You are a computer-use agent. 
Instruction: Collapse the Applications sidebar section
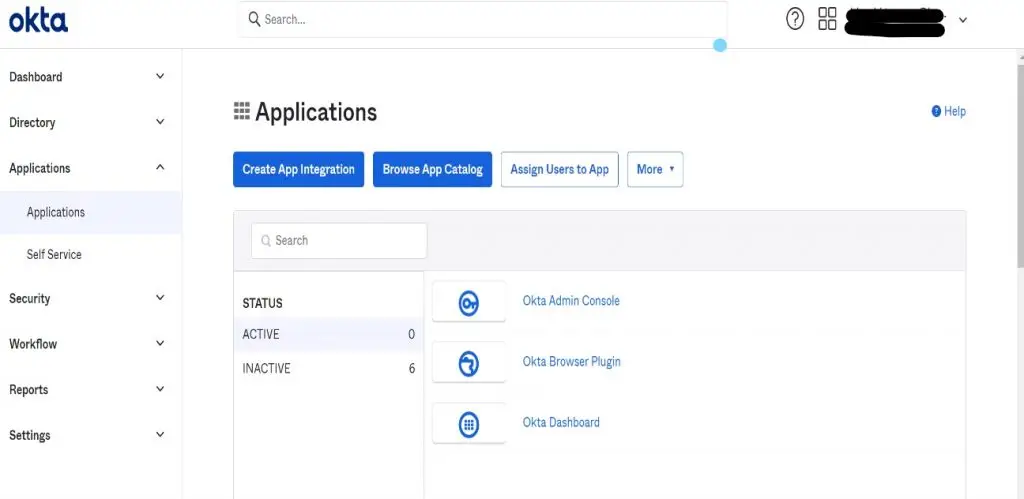coord(160,168)
